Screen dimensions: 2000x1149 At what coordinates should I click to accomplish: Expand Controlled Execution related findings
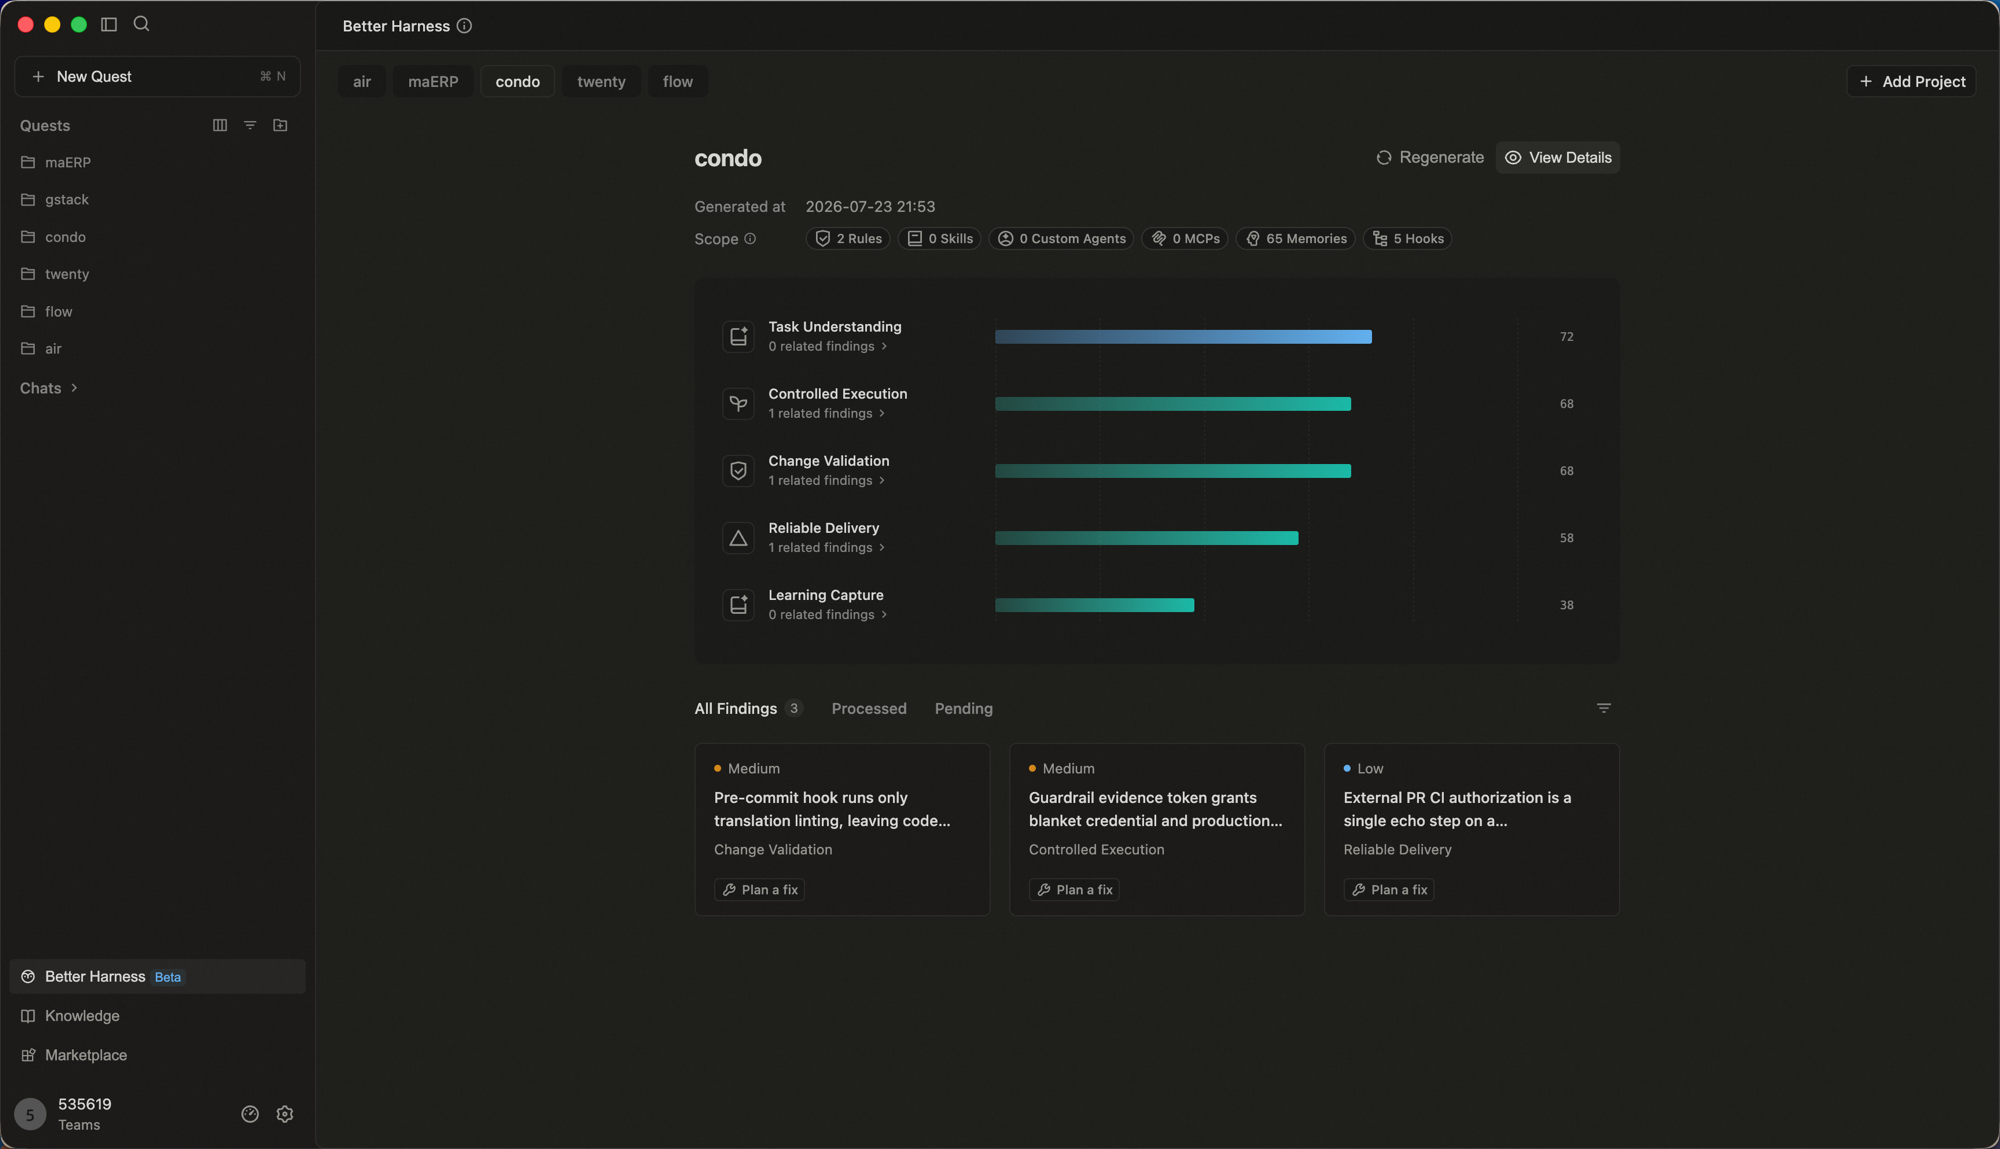(827, 414)
